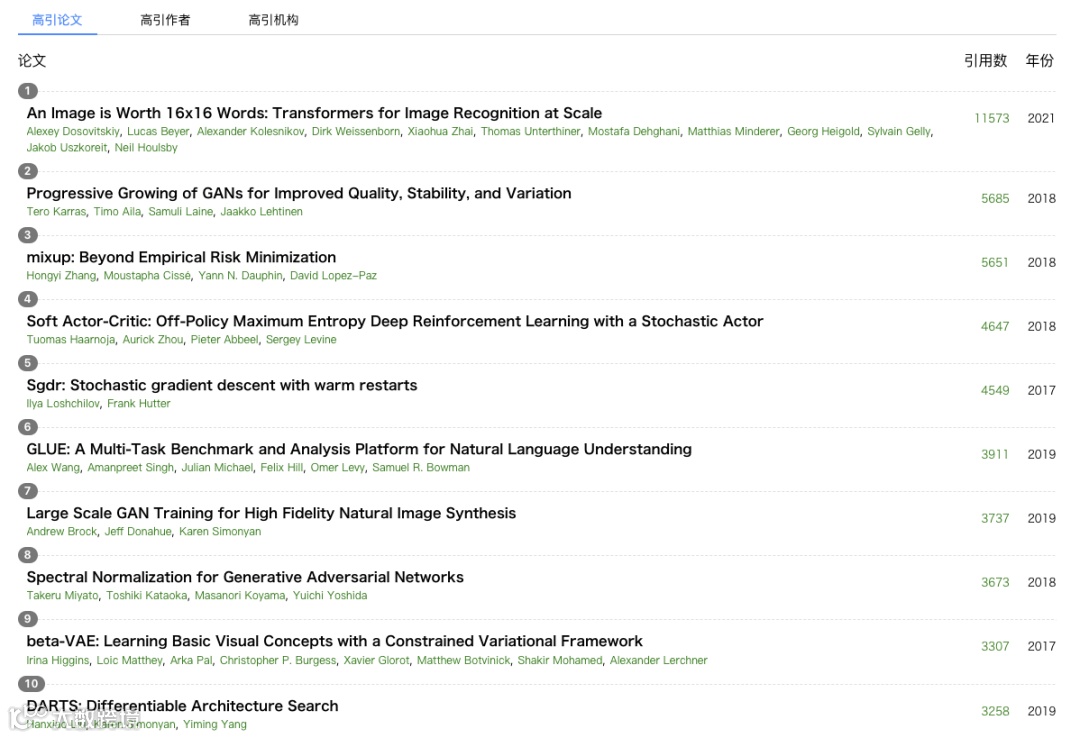Screen dimensions: 1080x738
Task: Open the Transformers for Image Recognition paper
Action: 314,113
